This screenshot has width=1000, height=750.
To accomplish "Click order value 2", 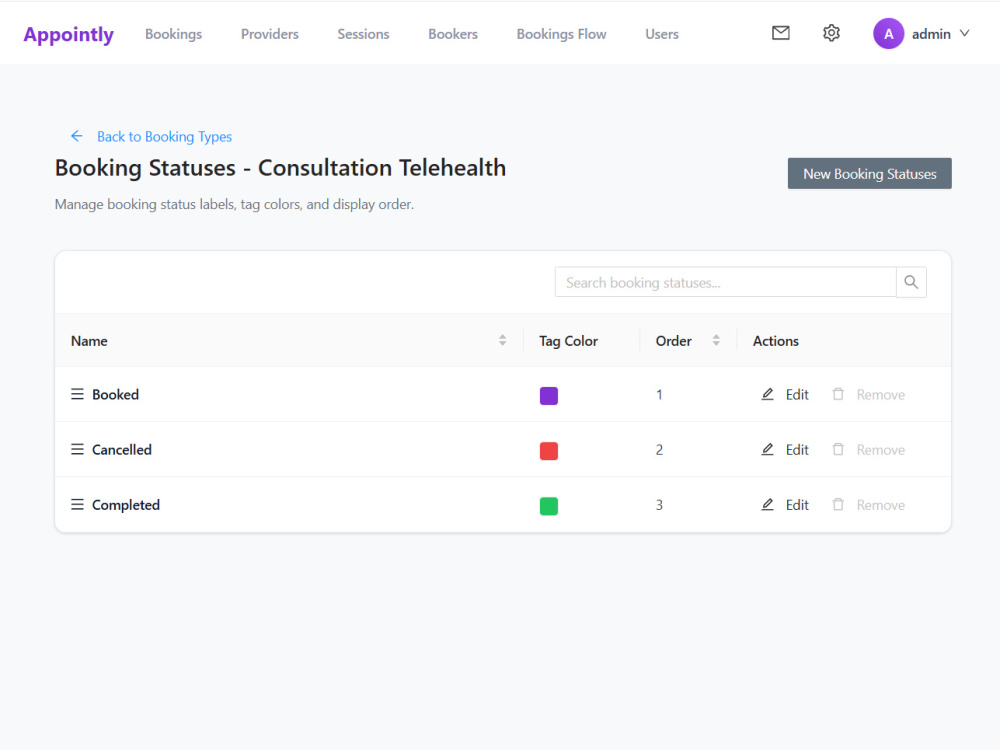I will [x=659, y=450].
